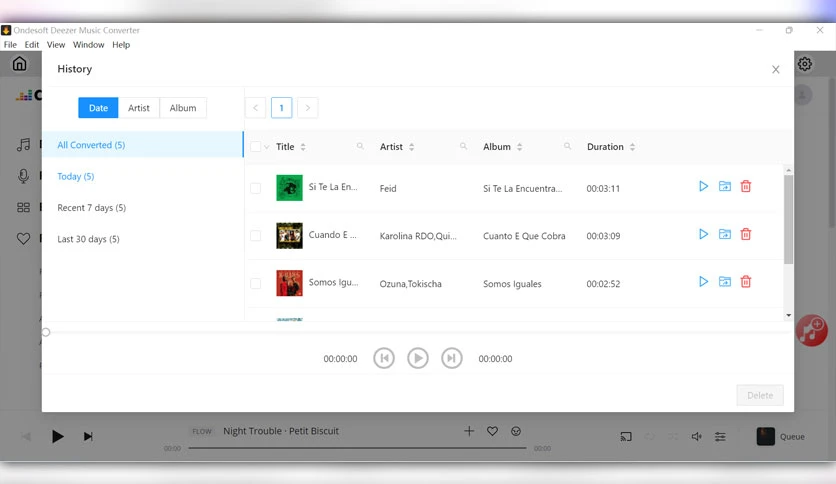836x484 pixels.
Task: Open the Queue panel
Action: [781, 436]
